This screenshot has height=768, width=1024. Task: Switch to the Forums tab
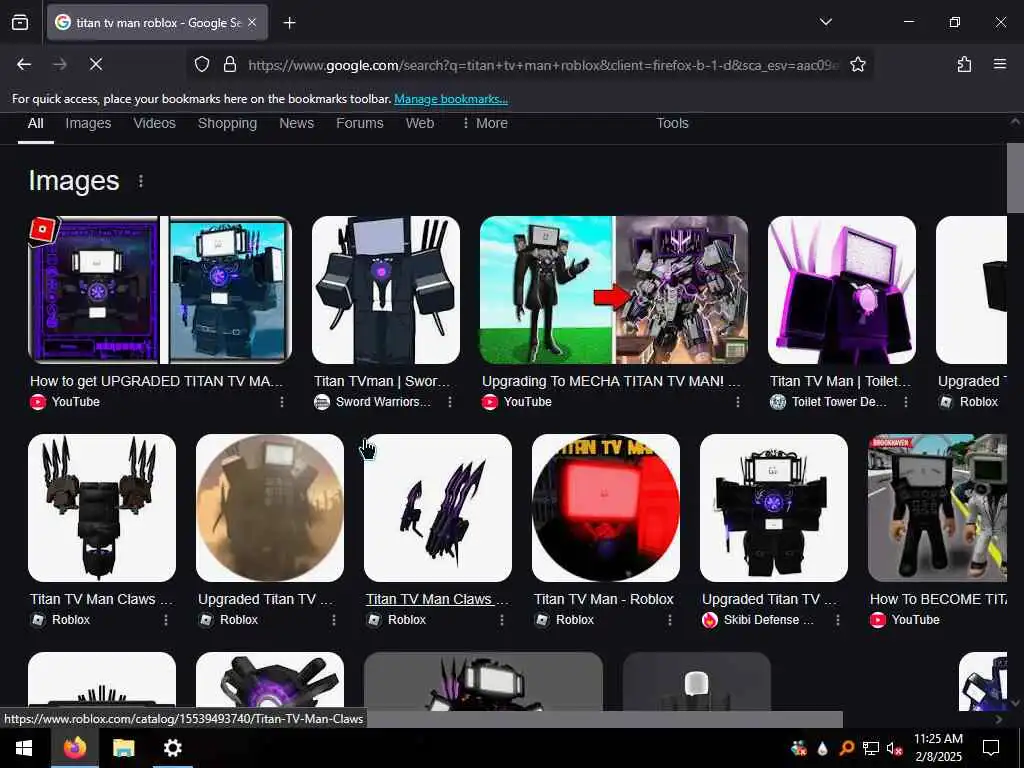[x=360, y=123]
